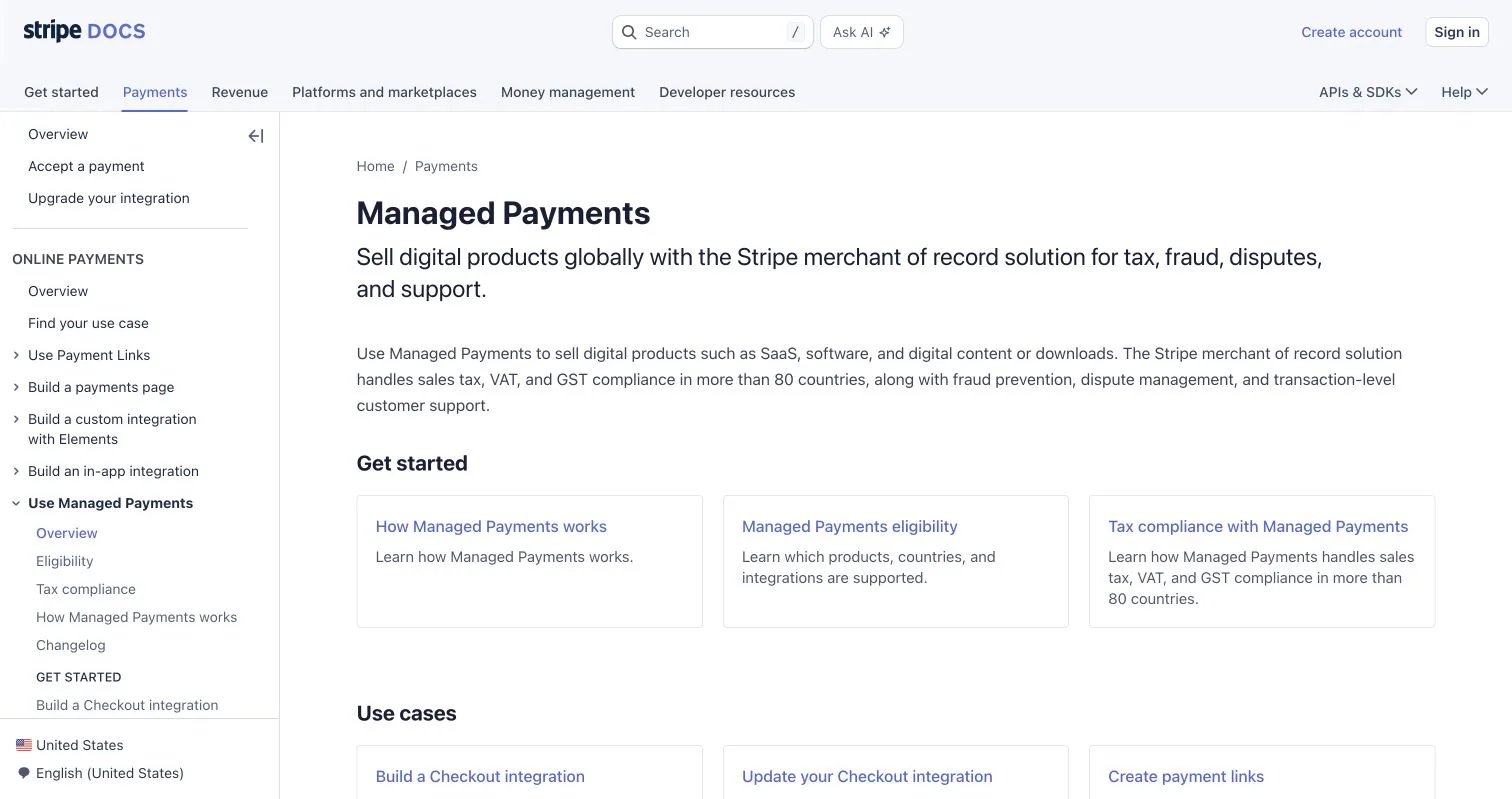Open Build a Checkout integration sidebar item
The image size is (1512, 799).
(x=127, y=705)
